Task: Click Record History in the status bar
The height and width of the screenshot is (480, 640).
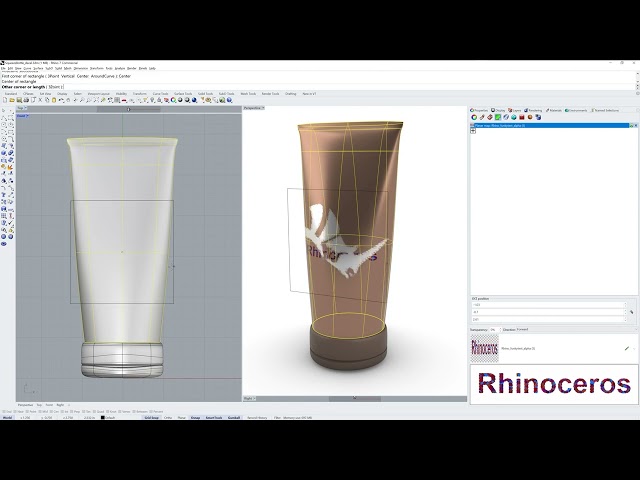Action: tap(257, 418)
